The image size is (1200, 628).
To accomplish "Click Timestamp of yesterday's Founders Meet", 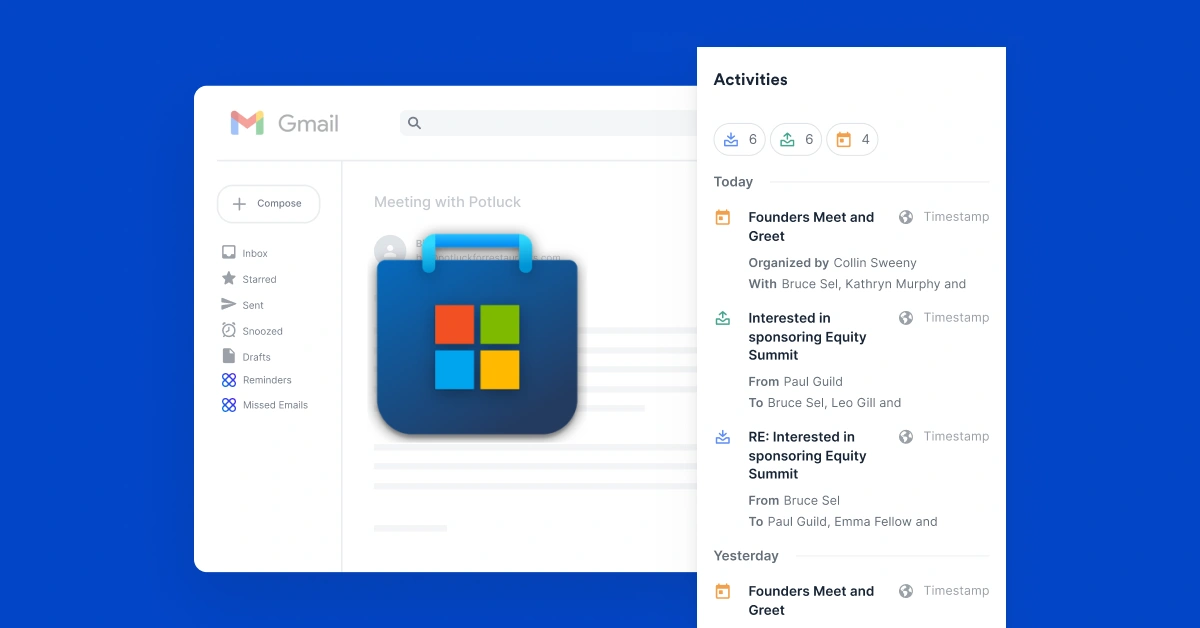I will tap(956, 591).
